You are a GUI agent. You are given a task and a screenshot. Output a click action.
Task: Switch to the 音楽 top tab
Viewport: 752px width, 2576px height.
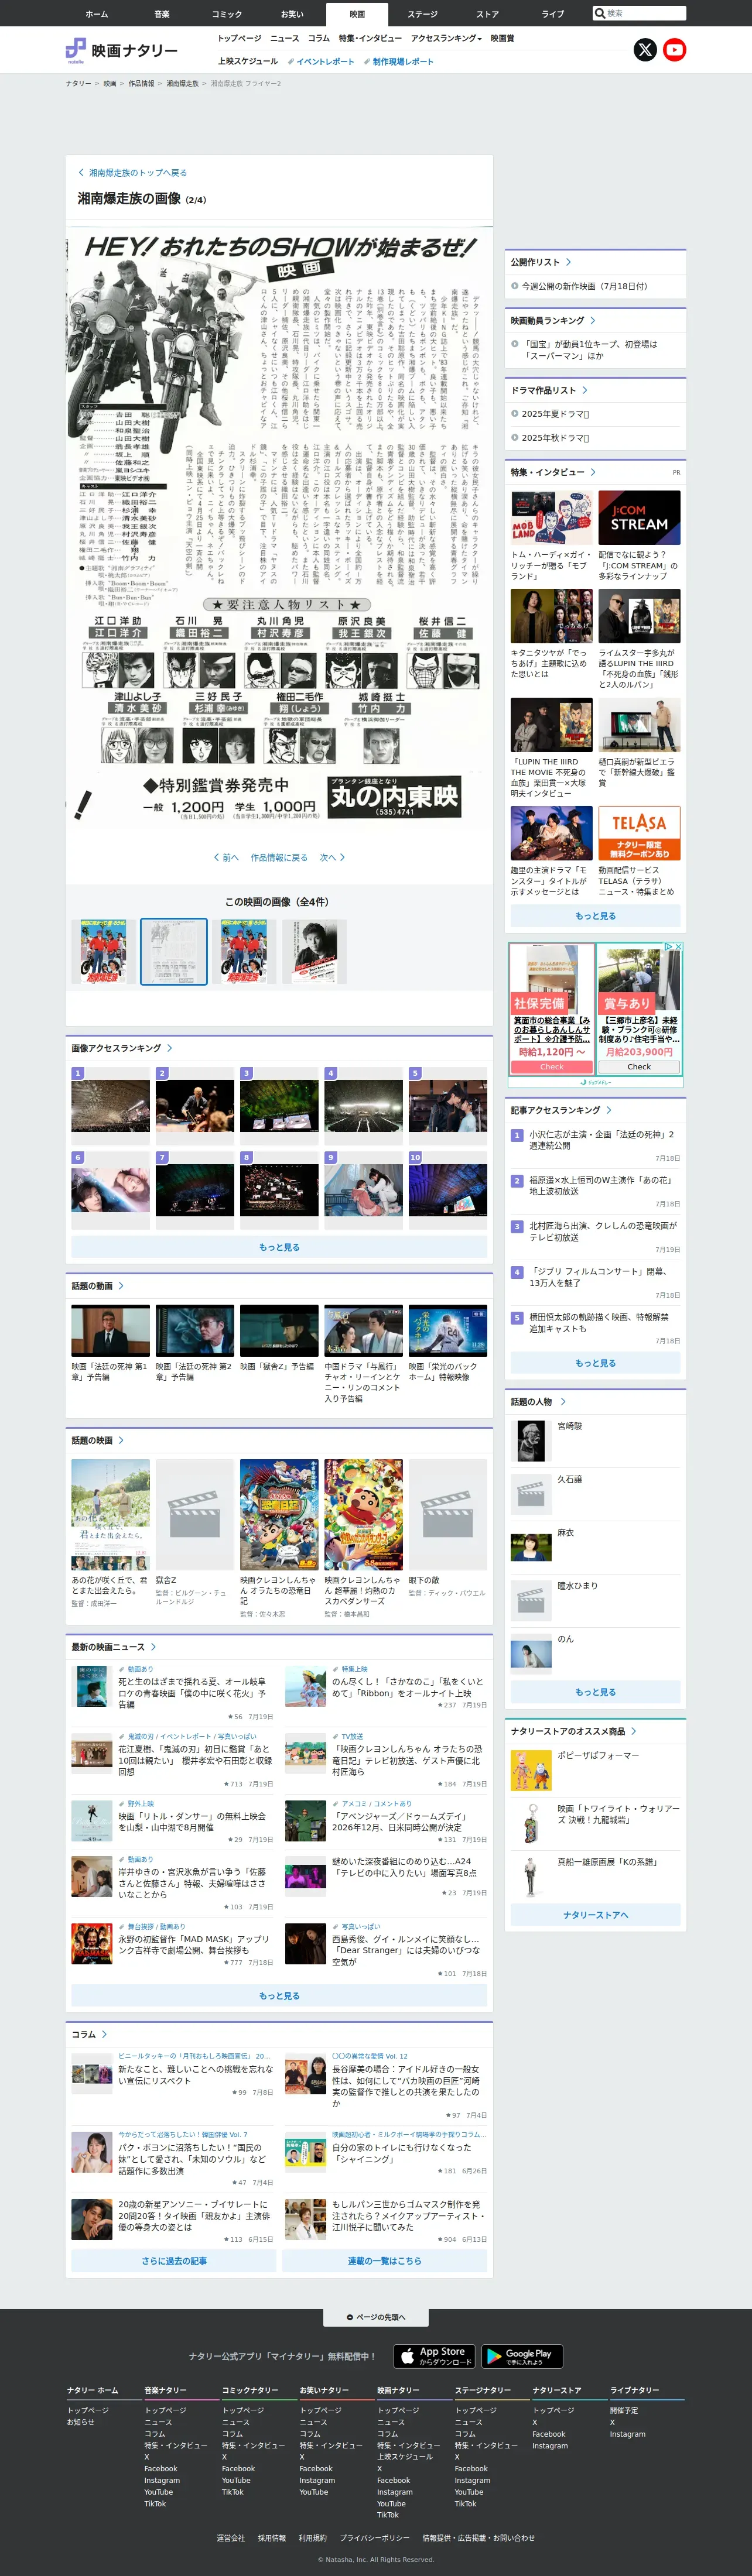tap(162, 14)
